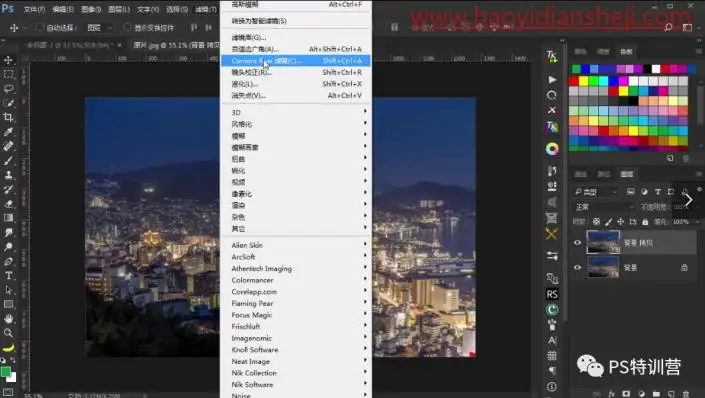
Task: Open the 图像 menu
Action: click(x=90, y=9)
